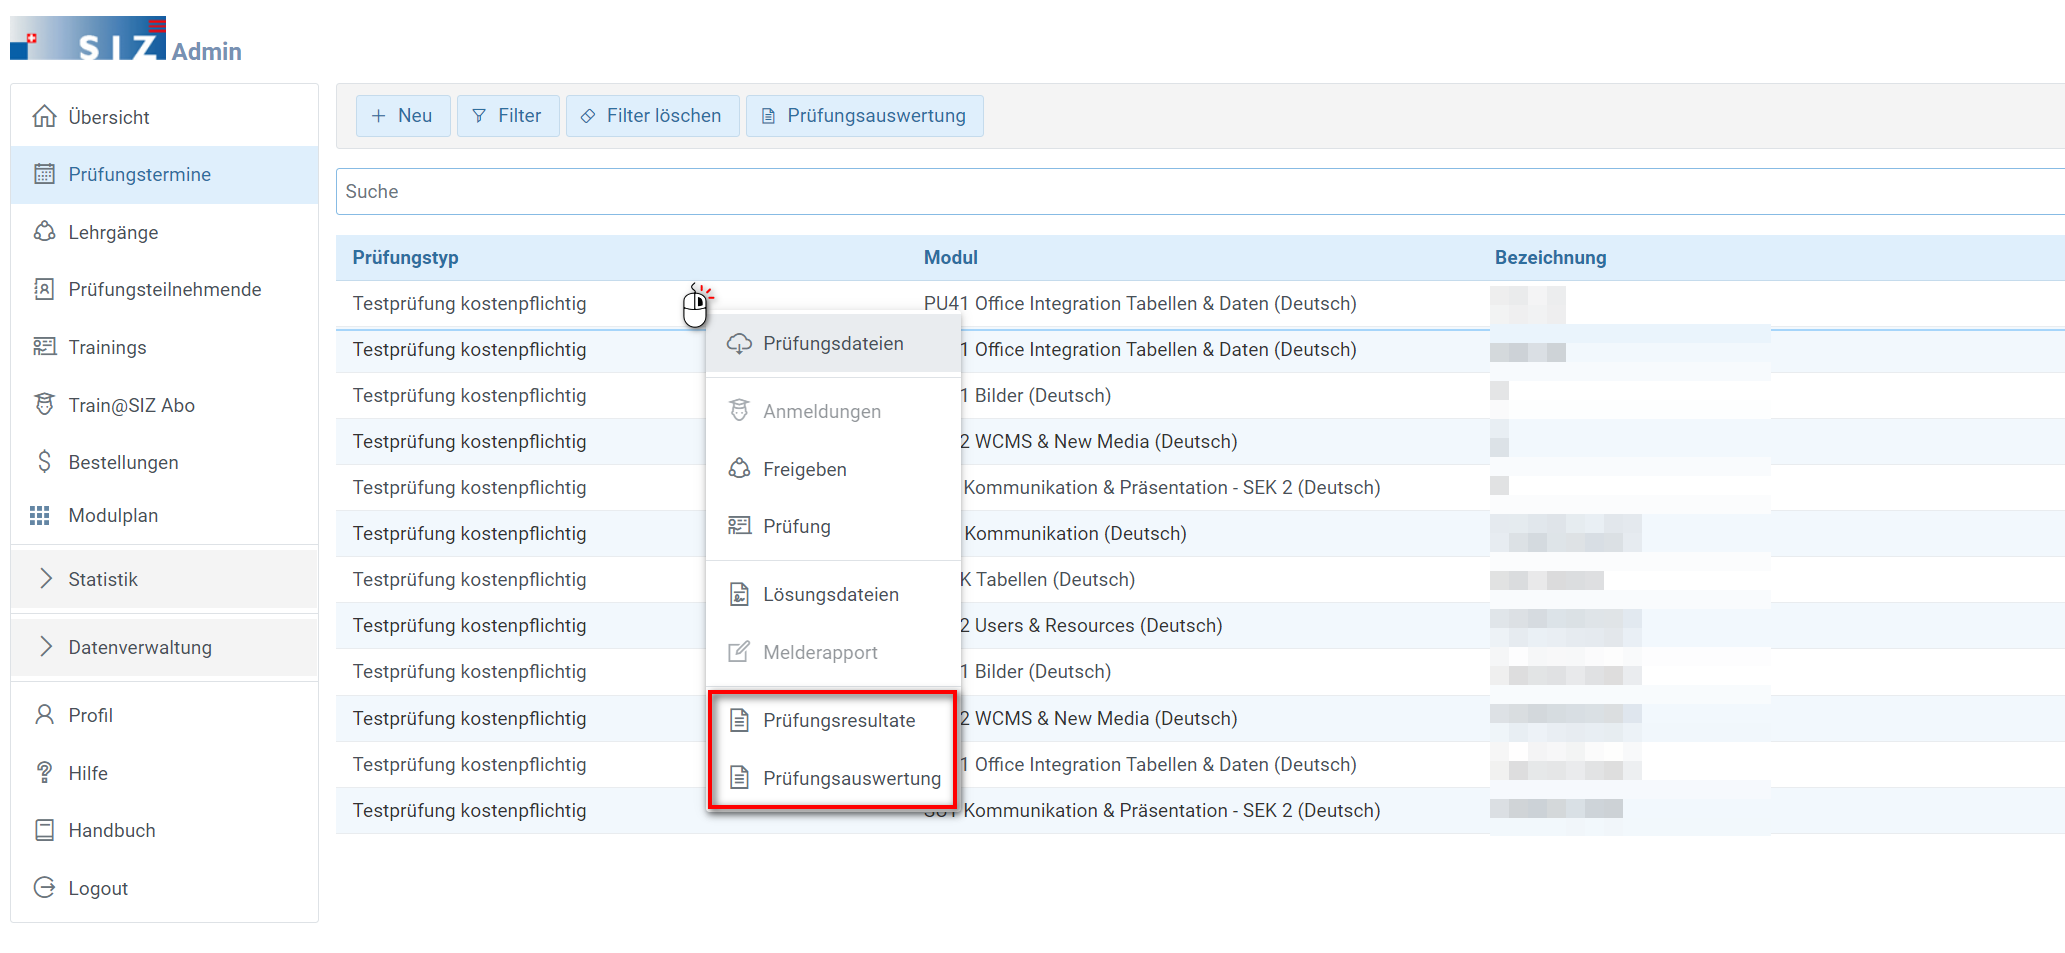
Task: Open Bestellungen in sidebar
Action: pyautogui.click(x=164, y=462)
